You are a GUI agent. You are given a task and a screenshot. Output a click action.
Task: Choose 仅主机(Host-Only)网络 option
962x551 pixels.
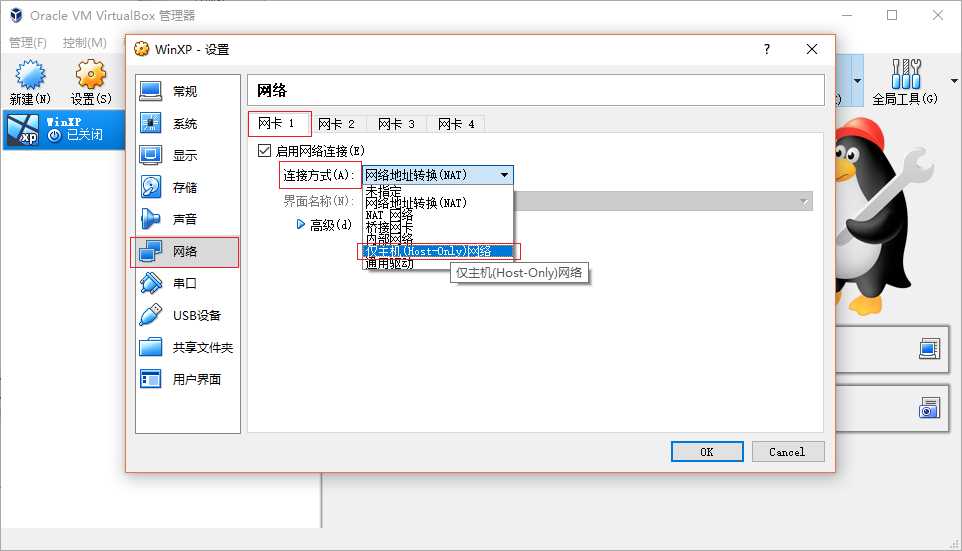(438, 251)
